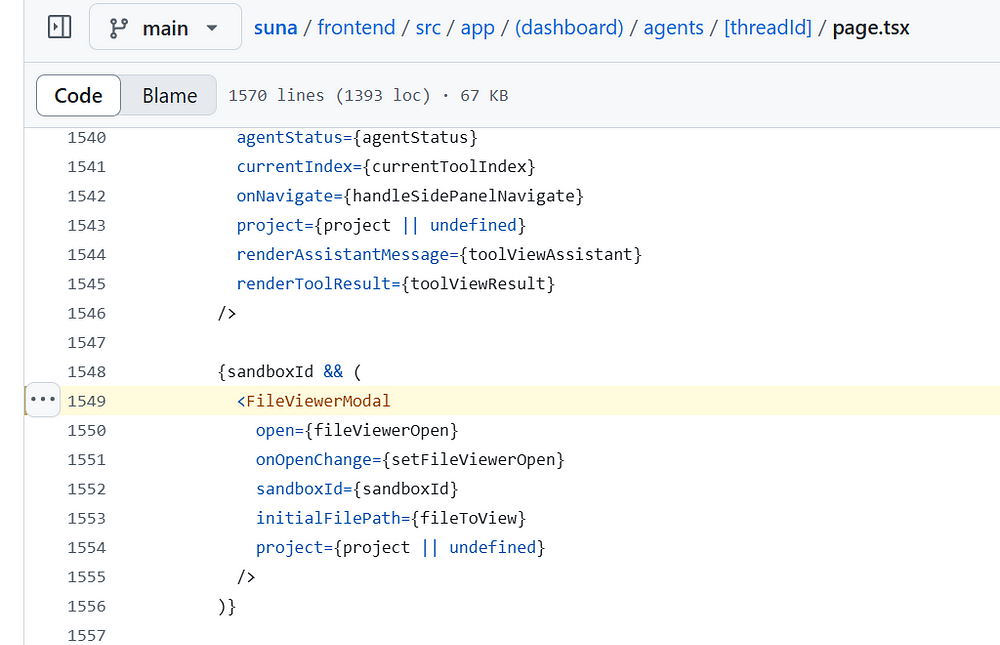Expand the file tree side panel icon
Viewport: 1000px width, 645px height.
(59, 27)
